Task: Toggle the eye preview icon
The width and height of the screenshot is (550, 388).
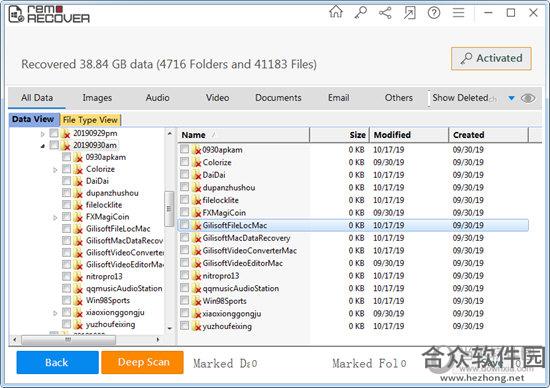Action: pos(528,98)
